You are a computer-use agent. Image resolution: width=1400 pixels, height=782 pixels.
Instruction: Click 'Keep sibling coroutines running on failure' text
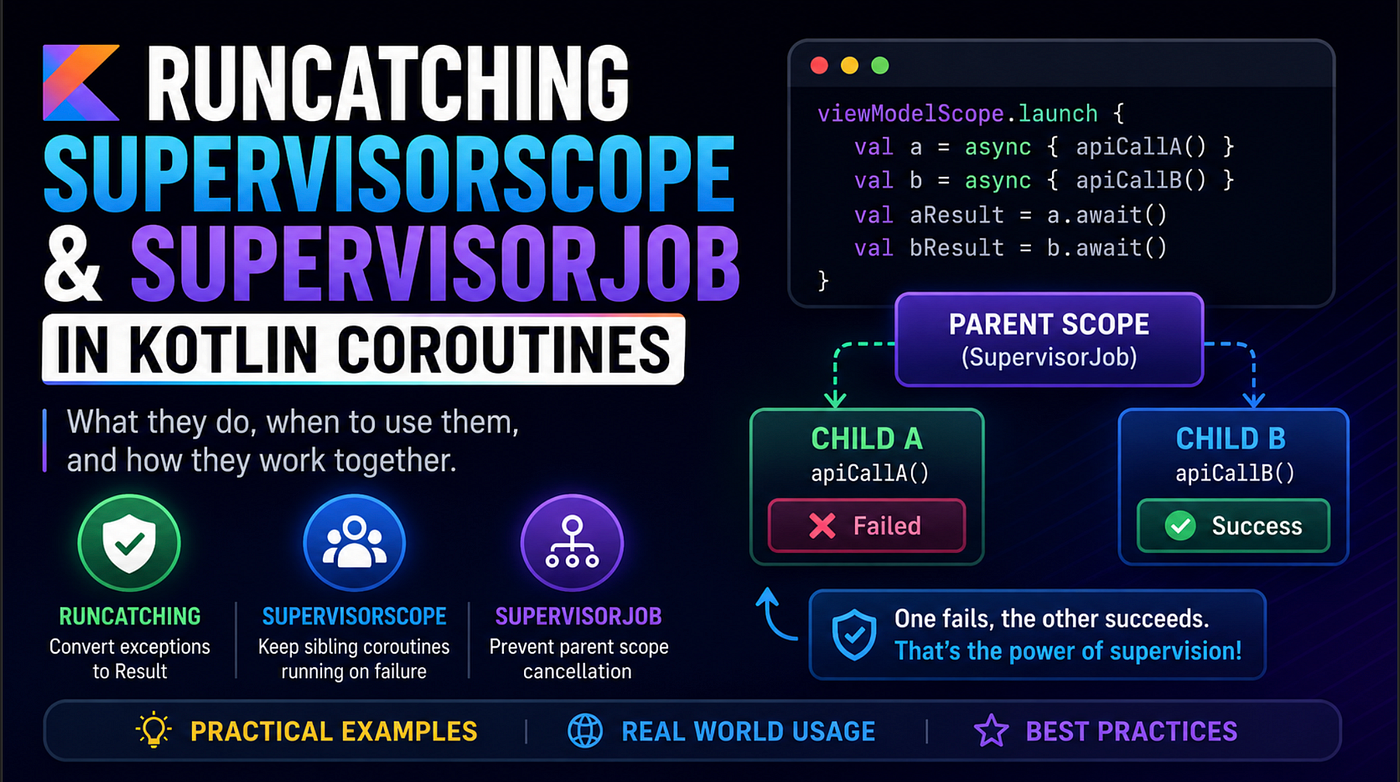click(354, 659)
